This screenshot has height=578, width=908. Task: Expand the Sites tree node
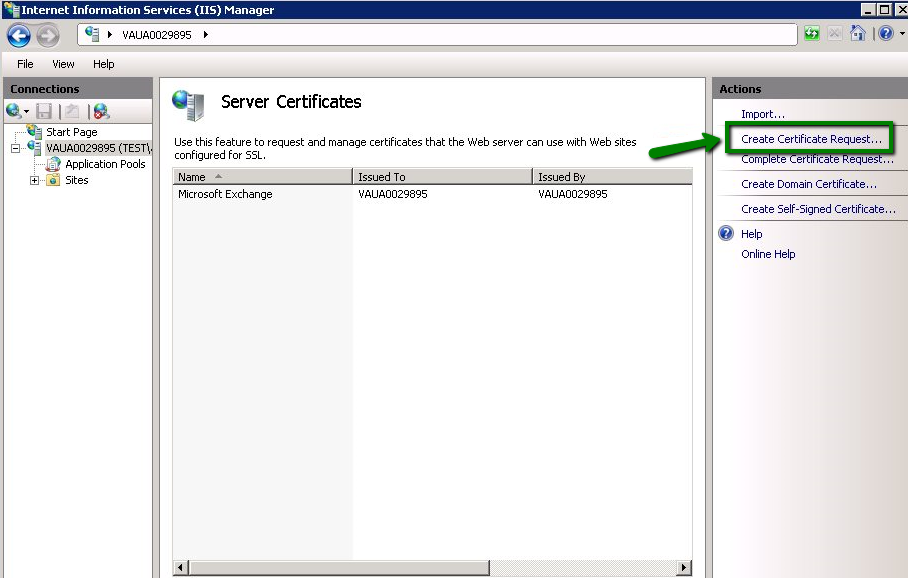pyautogui.click(x=35, y=180)
